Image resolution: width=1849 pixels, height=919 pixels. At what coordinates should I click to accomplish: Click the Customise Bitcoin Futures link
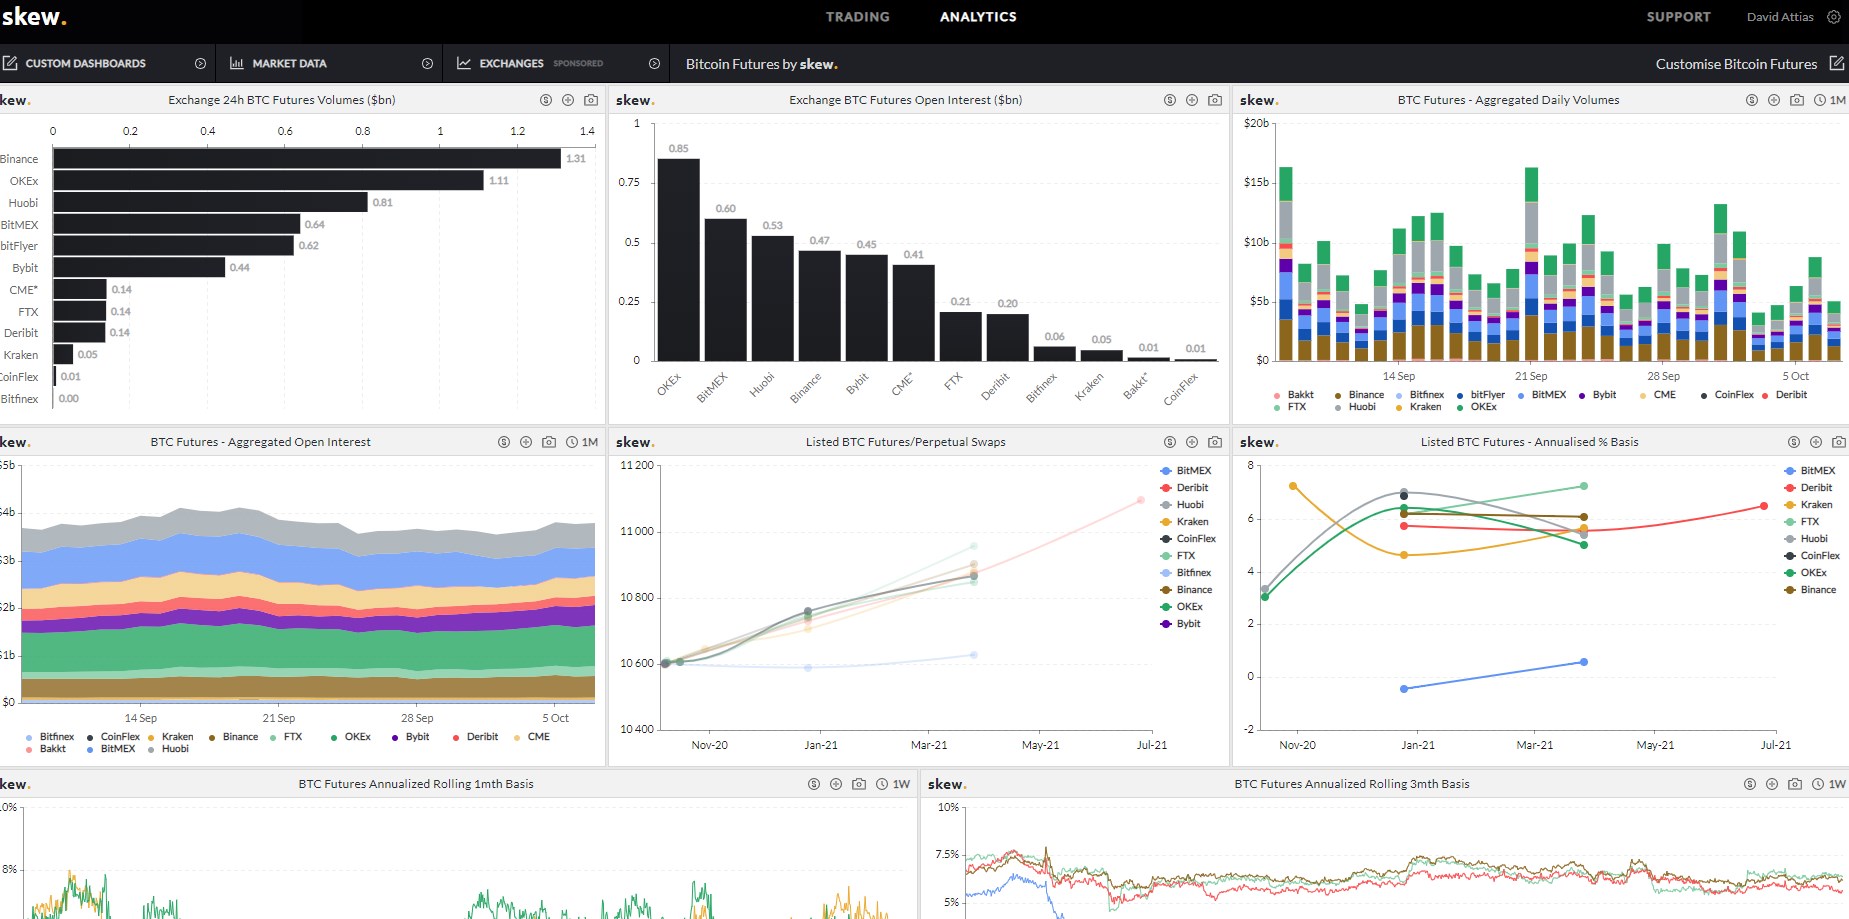1736,64
